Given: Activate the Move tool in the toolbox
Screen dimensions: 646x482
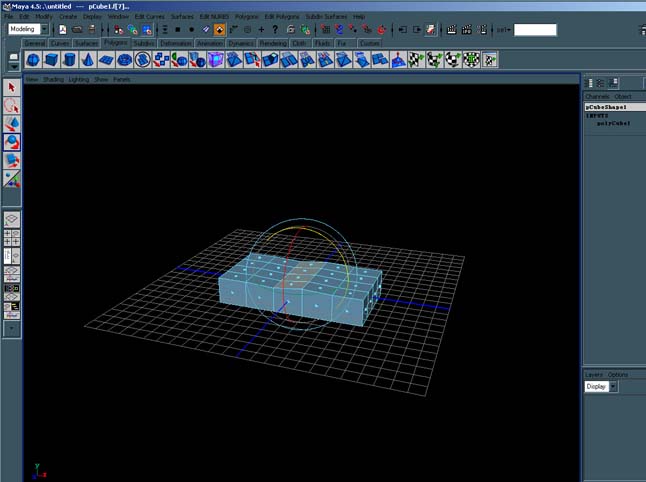Looking at the screenshot, I should 12,124.
